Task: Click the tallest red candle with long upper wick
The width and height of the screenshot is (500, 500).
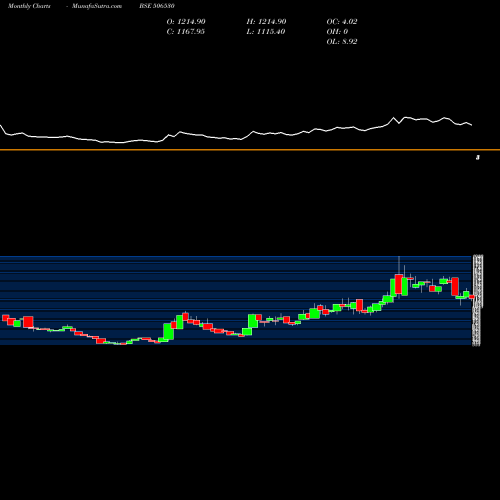Action: (x=399, y=284)
